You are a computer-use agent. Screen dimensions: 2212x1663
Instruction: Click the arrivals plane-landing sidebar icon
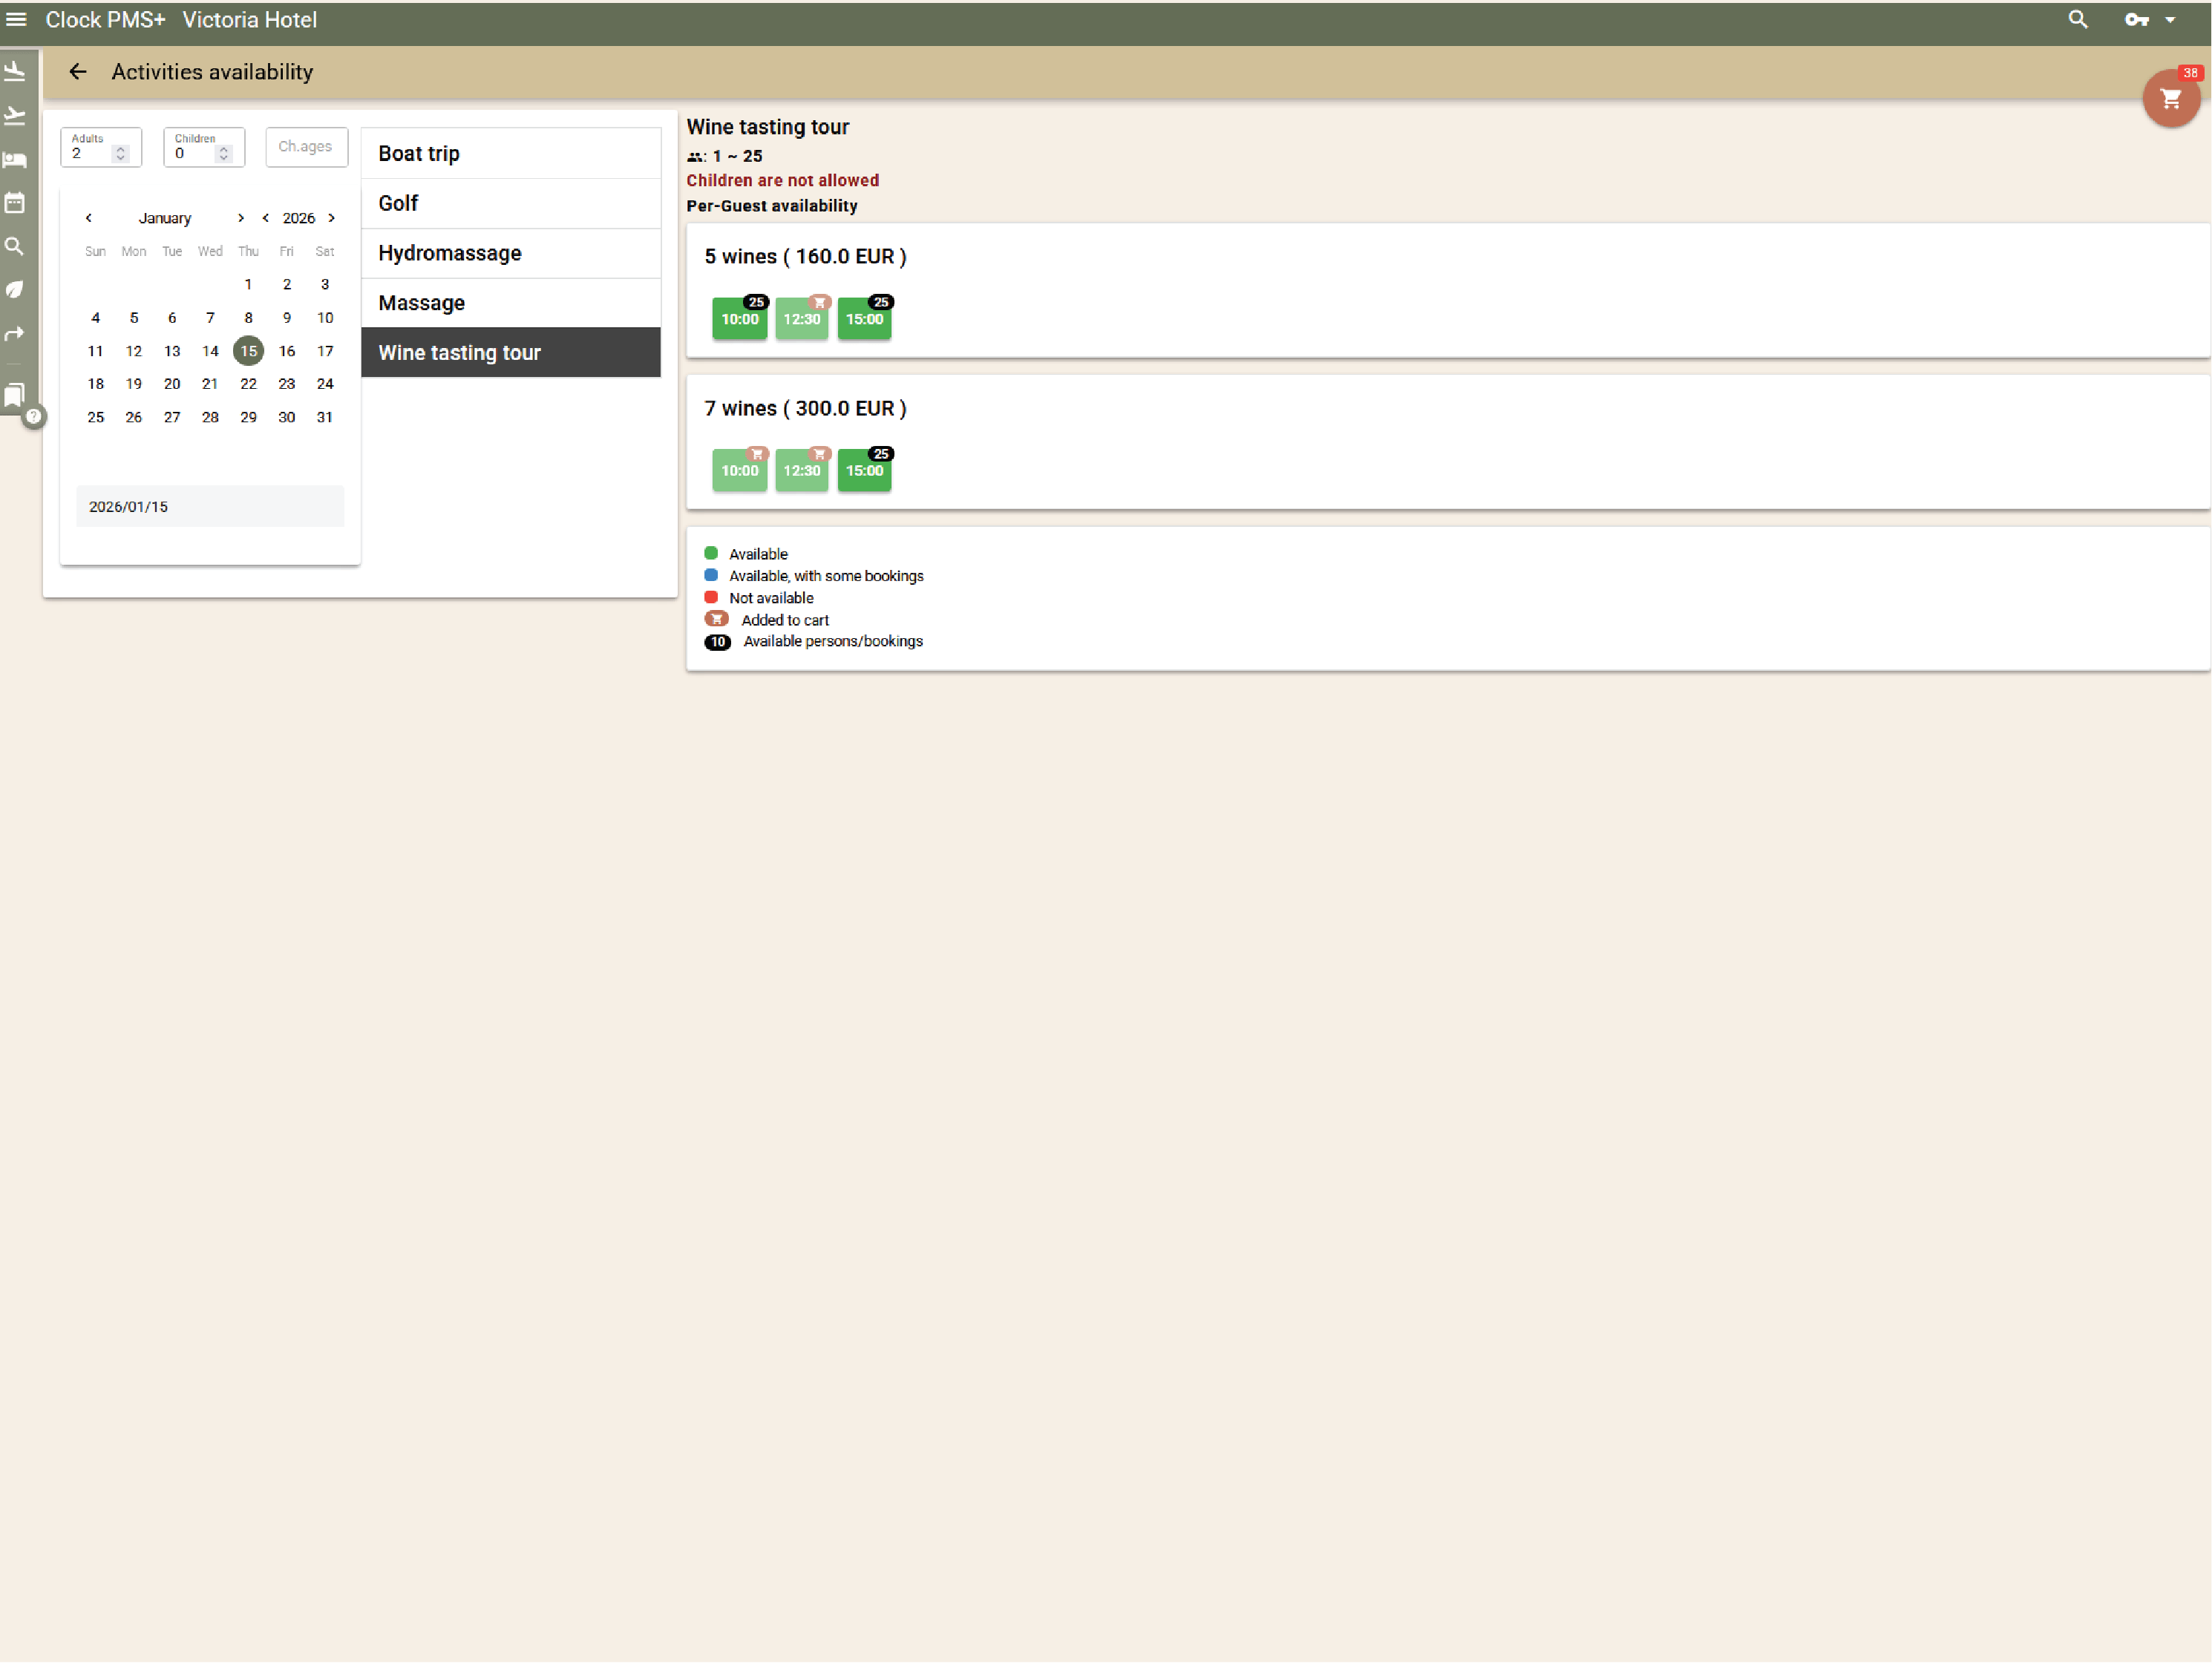[15, 71]
